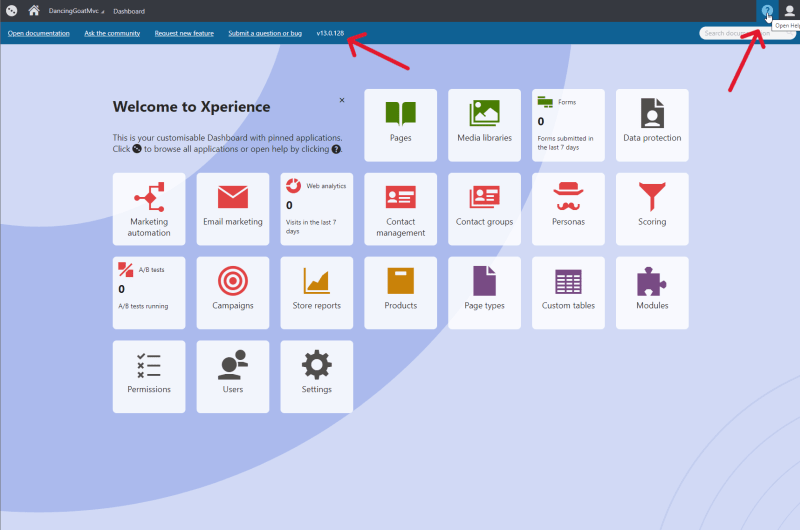Open the Modules puzzle tile
This screenshot has width=800, height=530.
tap(652, 292)
